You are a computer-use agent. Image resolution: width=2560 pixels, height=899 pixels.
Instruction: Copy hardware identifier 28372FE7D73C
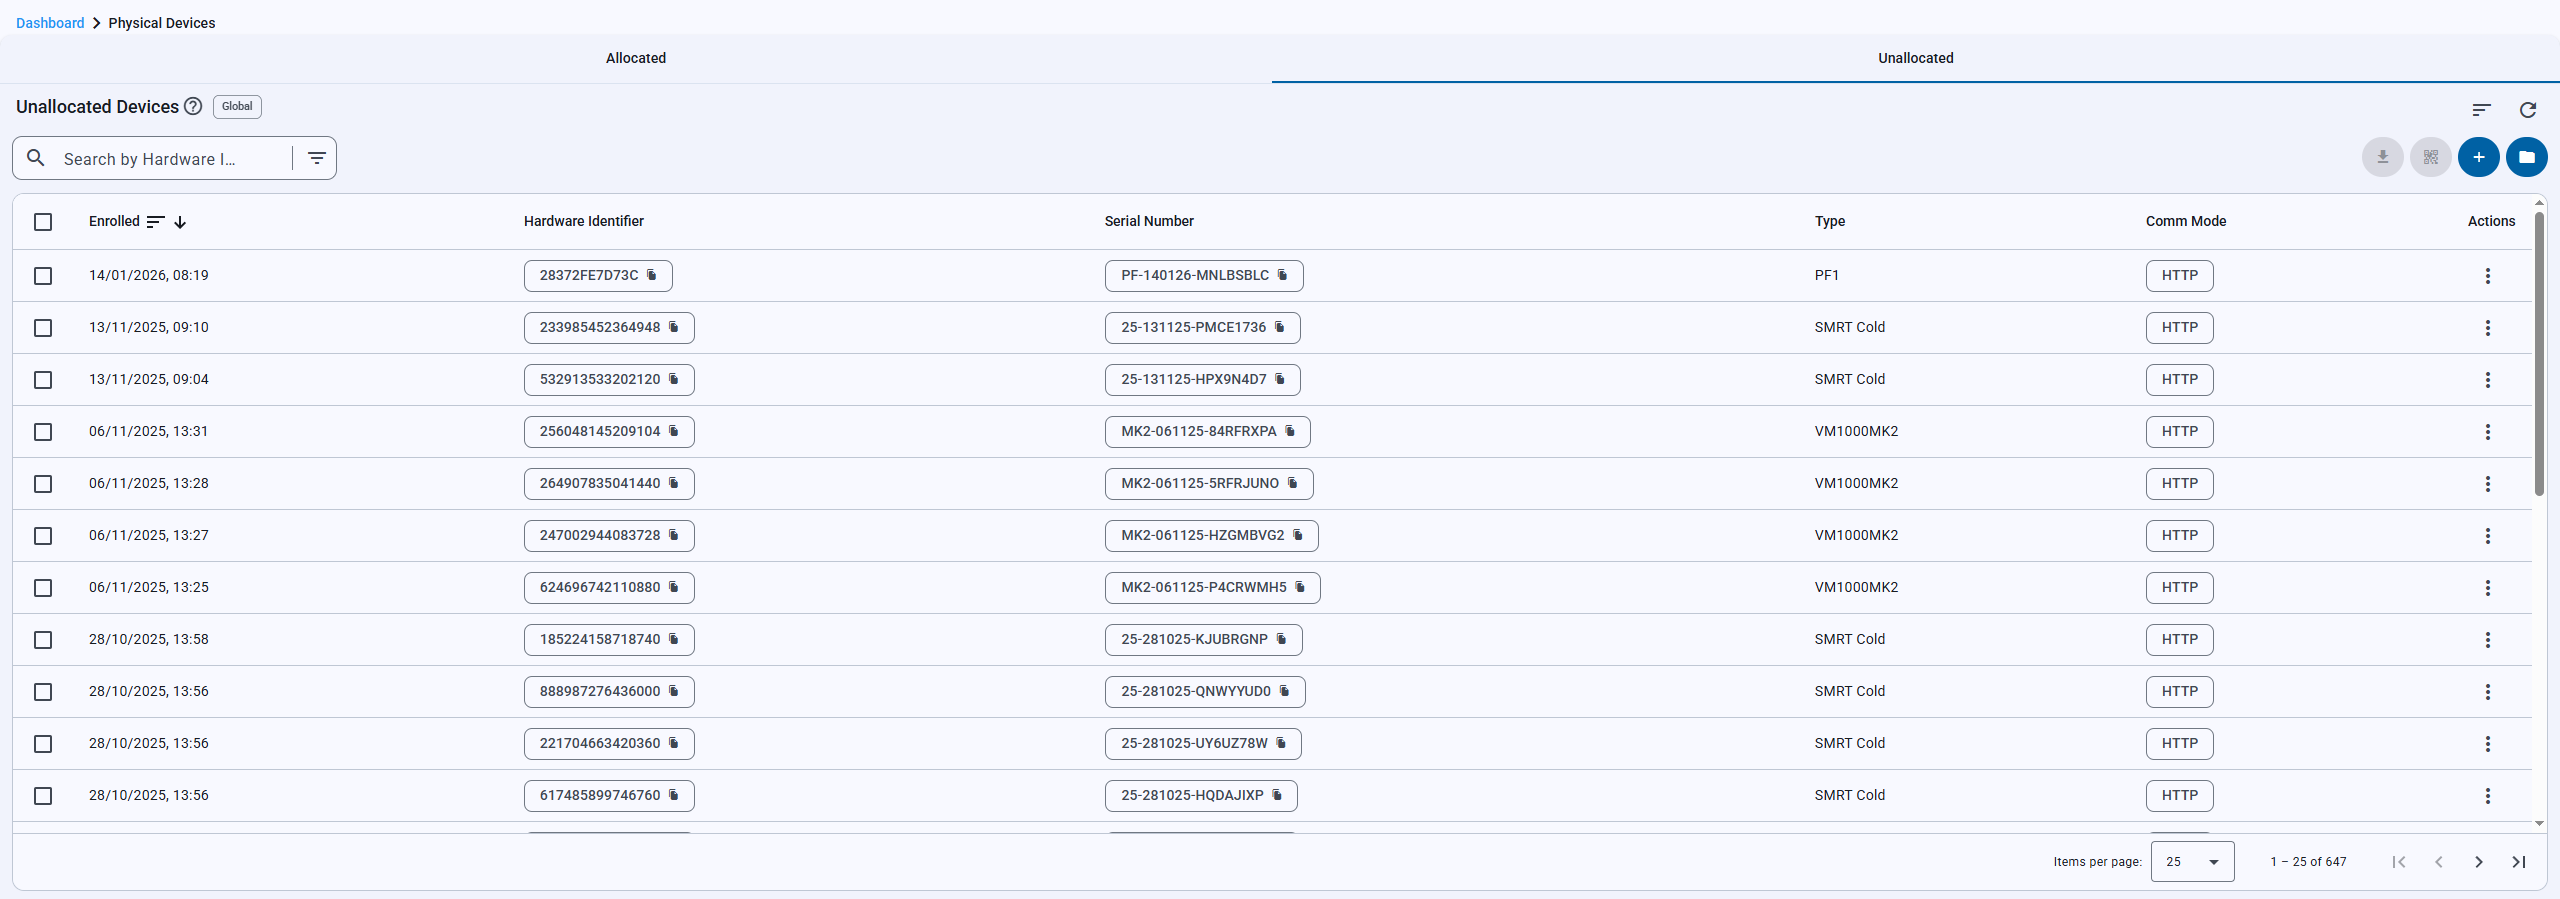[x=652, y=275]
